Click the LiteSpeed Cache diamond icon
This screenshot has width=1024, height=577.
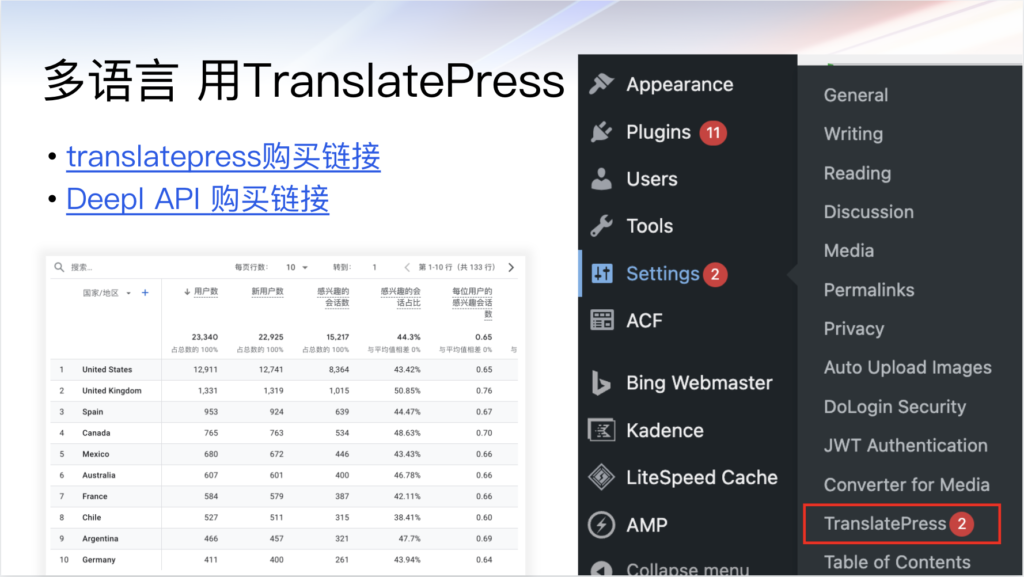[x=601, y=477]
